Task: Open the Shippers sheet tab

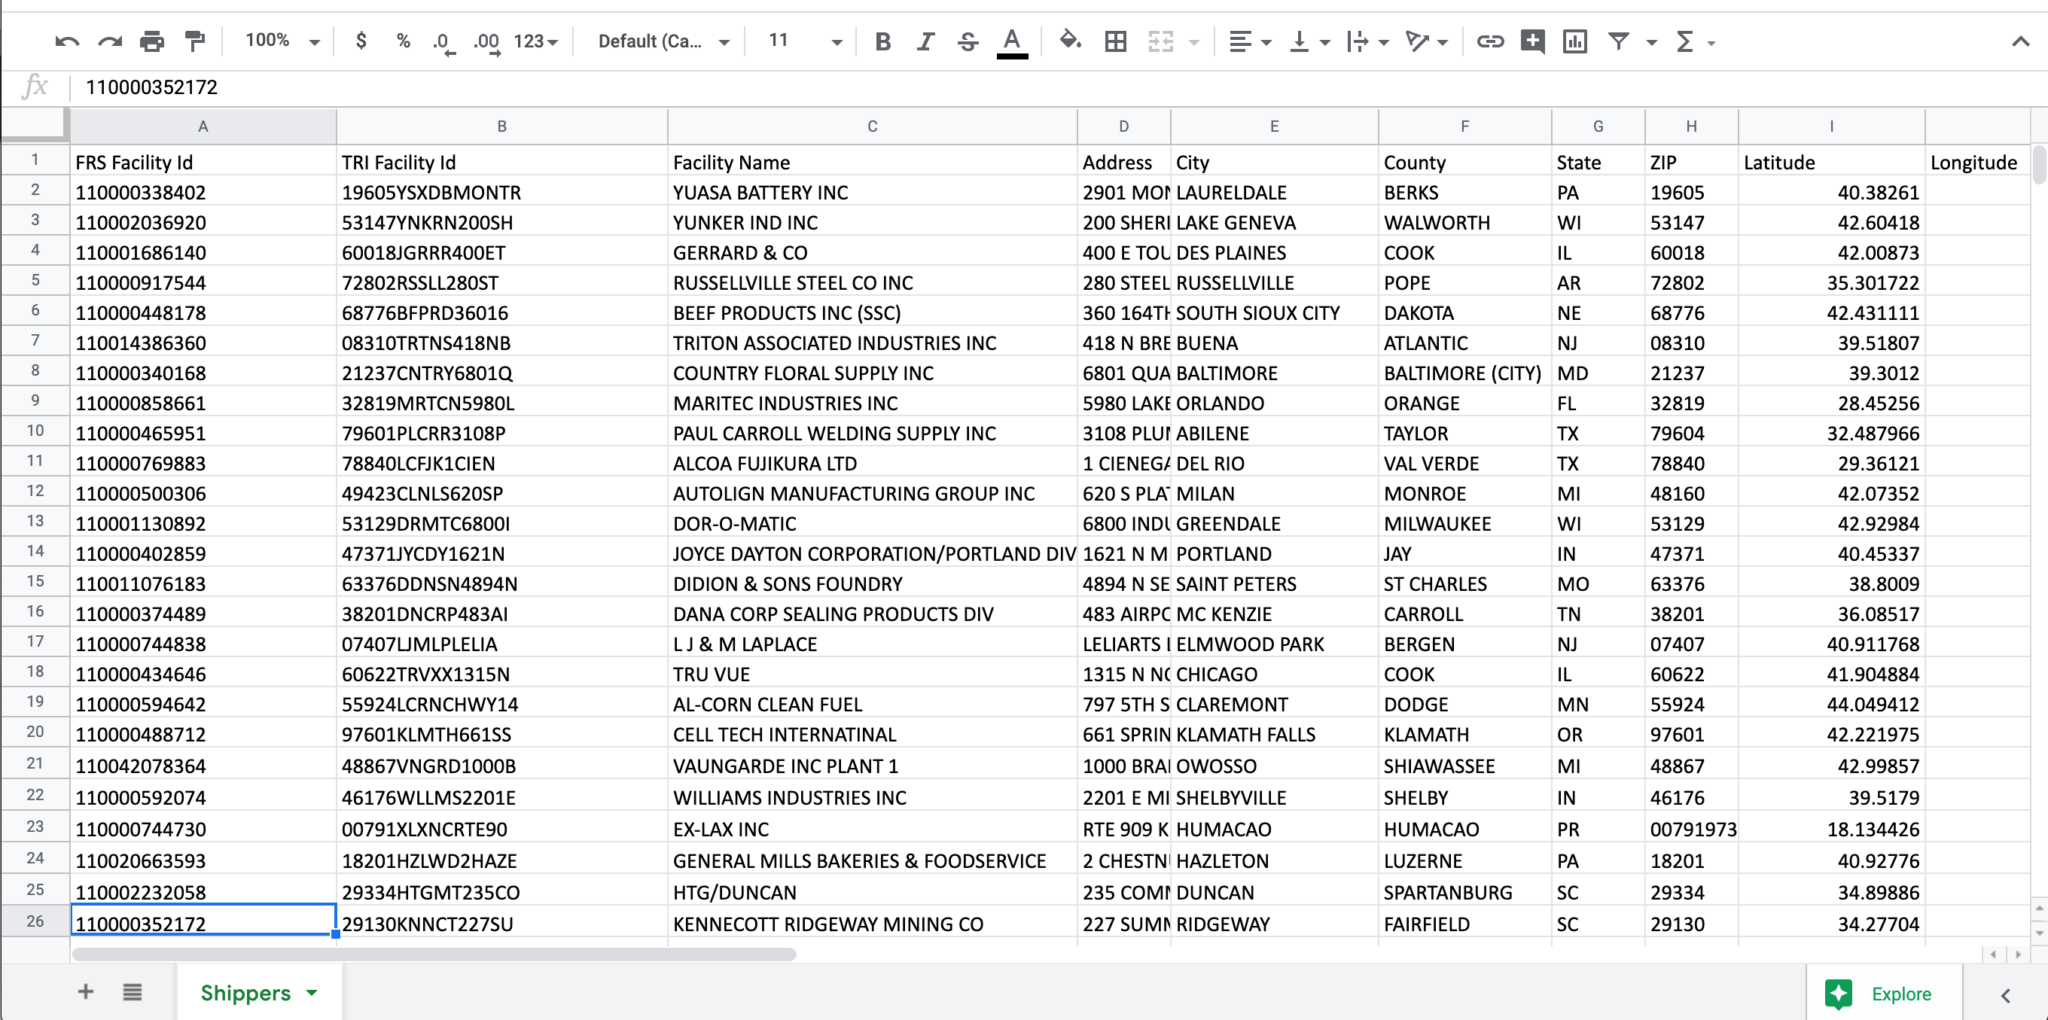Action: [246, 993]
